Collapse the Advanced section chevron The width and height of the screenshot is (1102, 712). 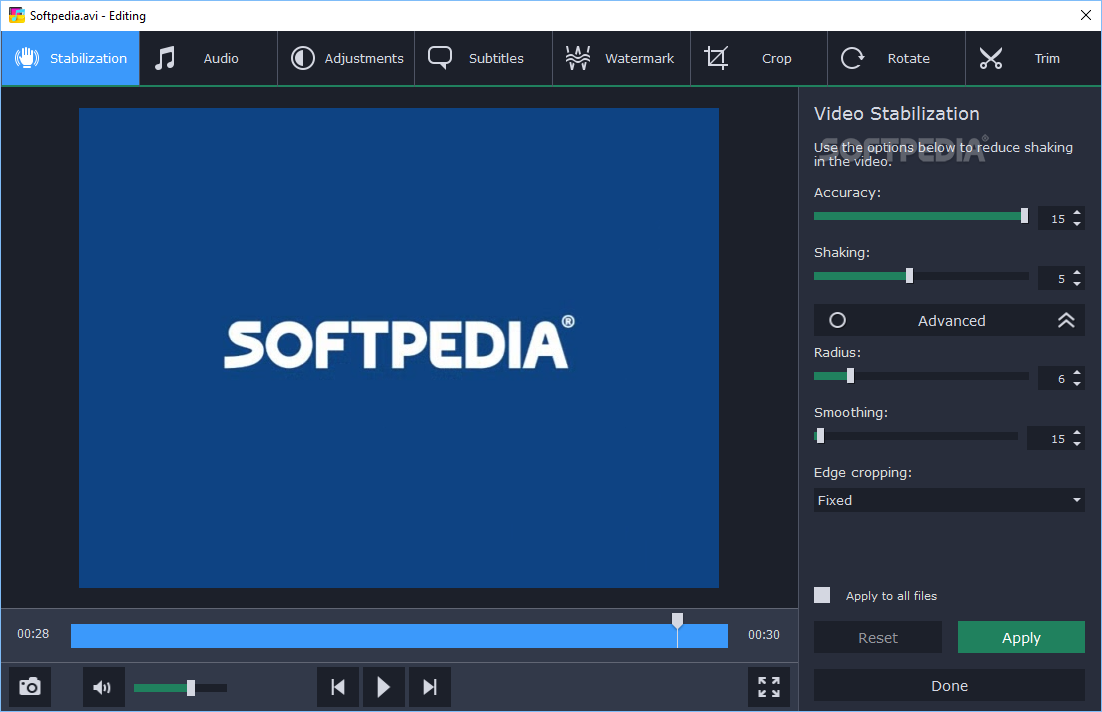tap(1066, 321)
